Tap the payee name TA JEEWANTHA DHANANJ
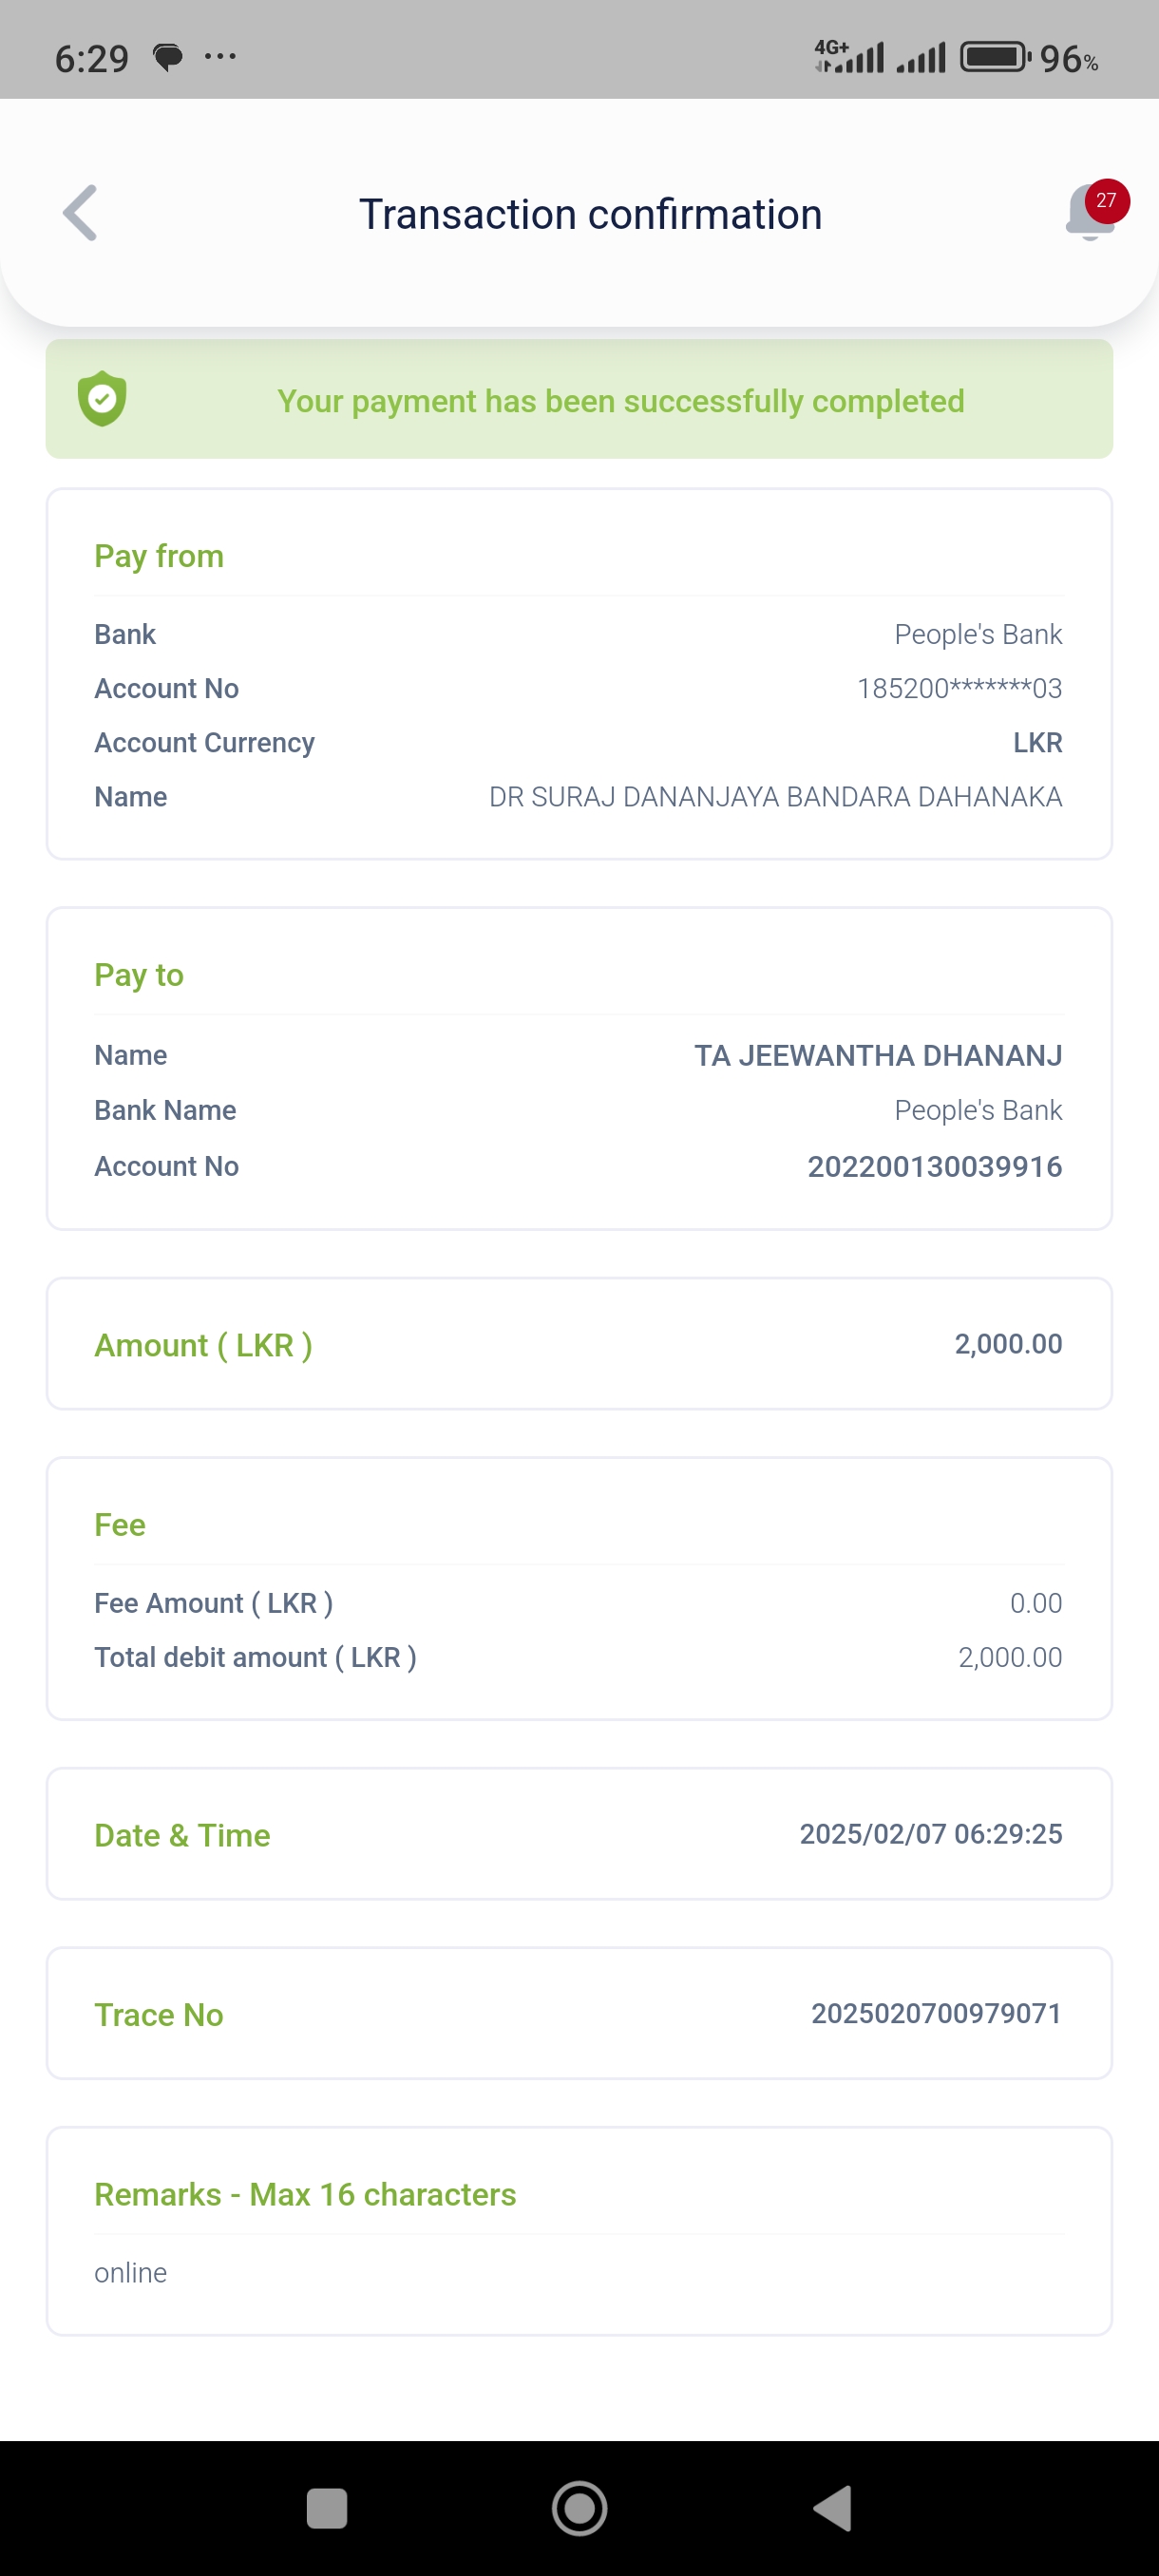The height and width of the screenshot is (2576, 1159). [877, 1055]
